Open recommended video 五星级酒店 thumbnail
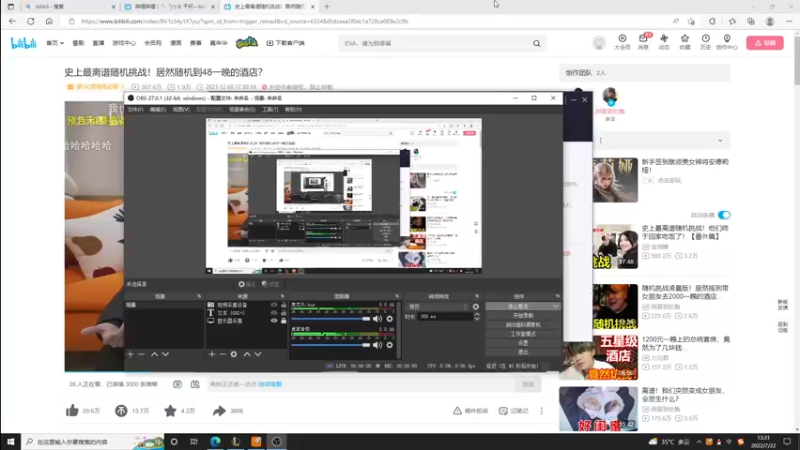 click(598, 357)
